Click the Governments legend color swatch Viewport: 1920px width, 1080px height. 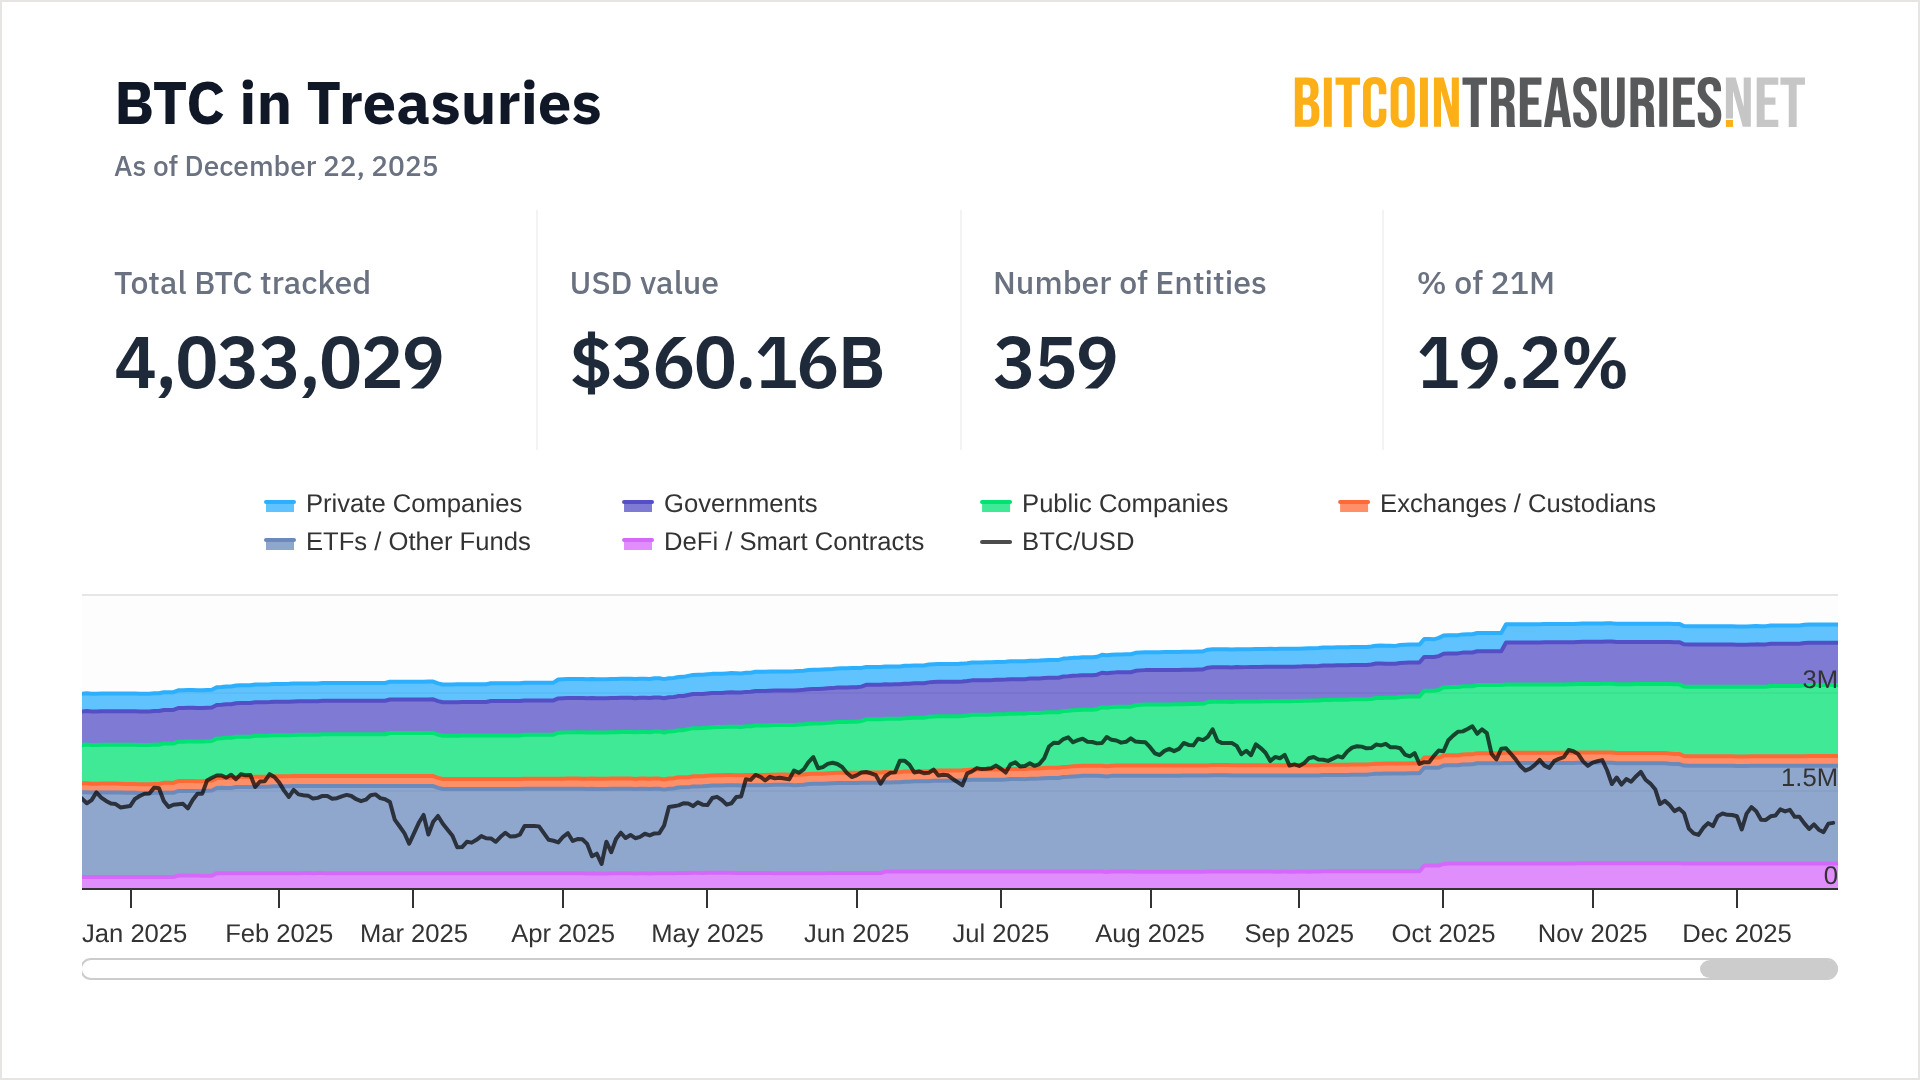click(x=638, y=505)
